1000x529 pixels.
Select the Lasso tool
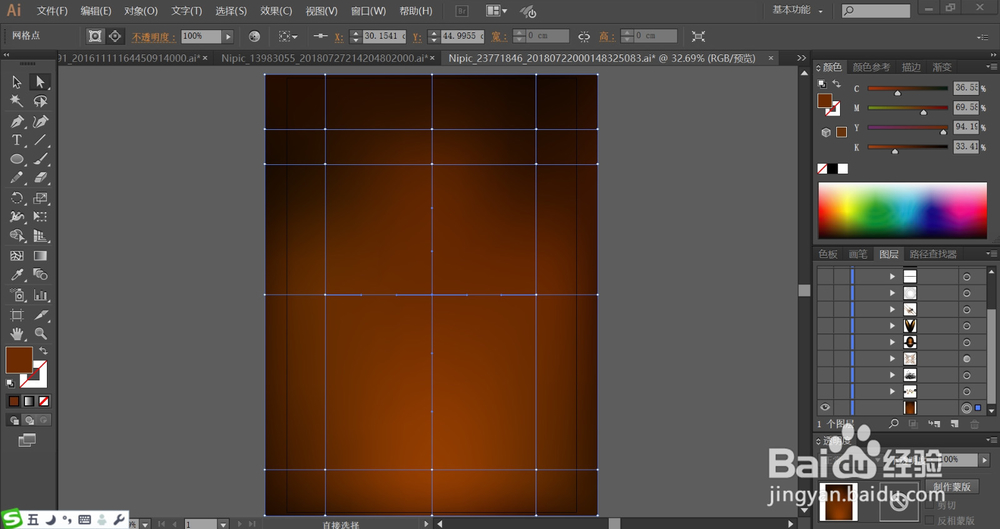coord(40,101)
